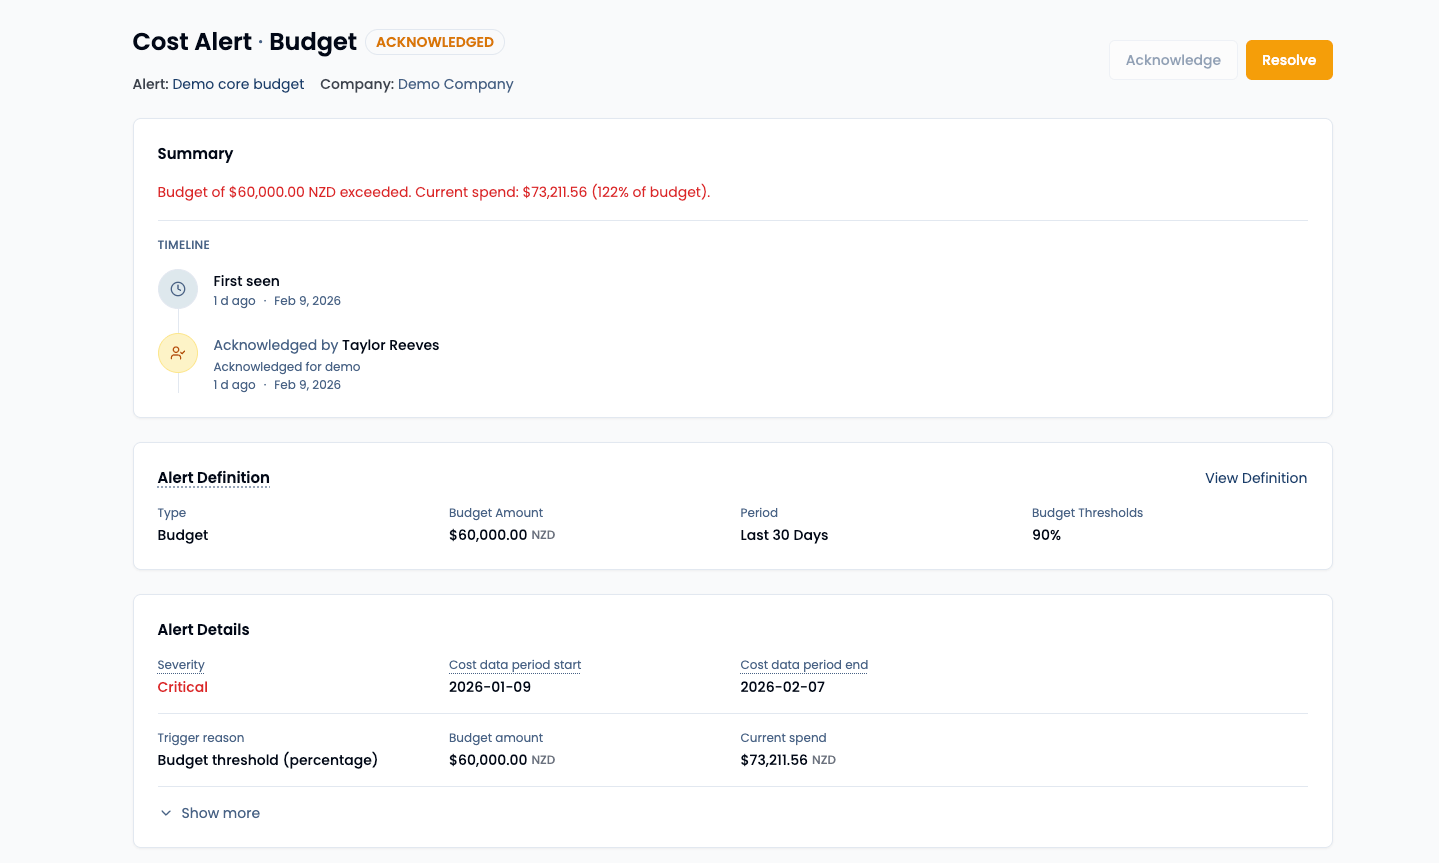Click the chevron next to Show more
This screenshot has width=1439, height=863.
coord(165,813)
